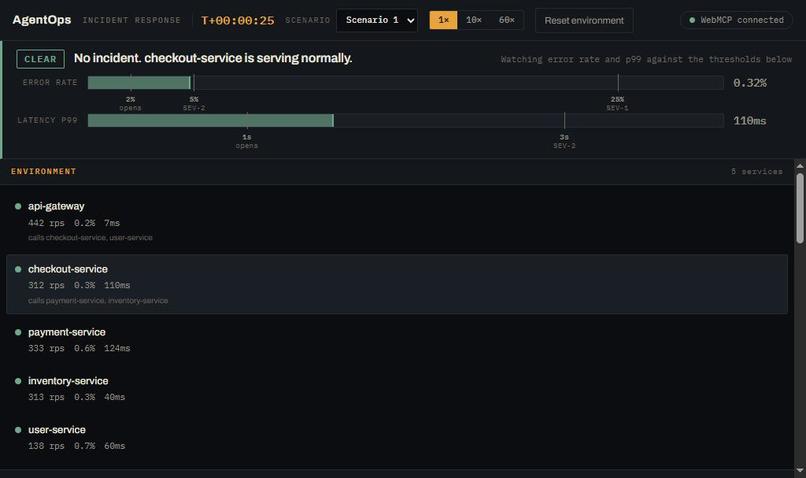Viewport: 806px width, 478px height.
Task: Click the "333 rps" value
Action: [x=46, y=348]
